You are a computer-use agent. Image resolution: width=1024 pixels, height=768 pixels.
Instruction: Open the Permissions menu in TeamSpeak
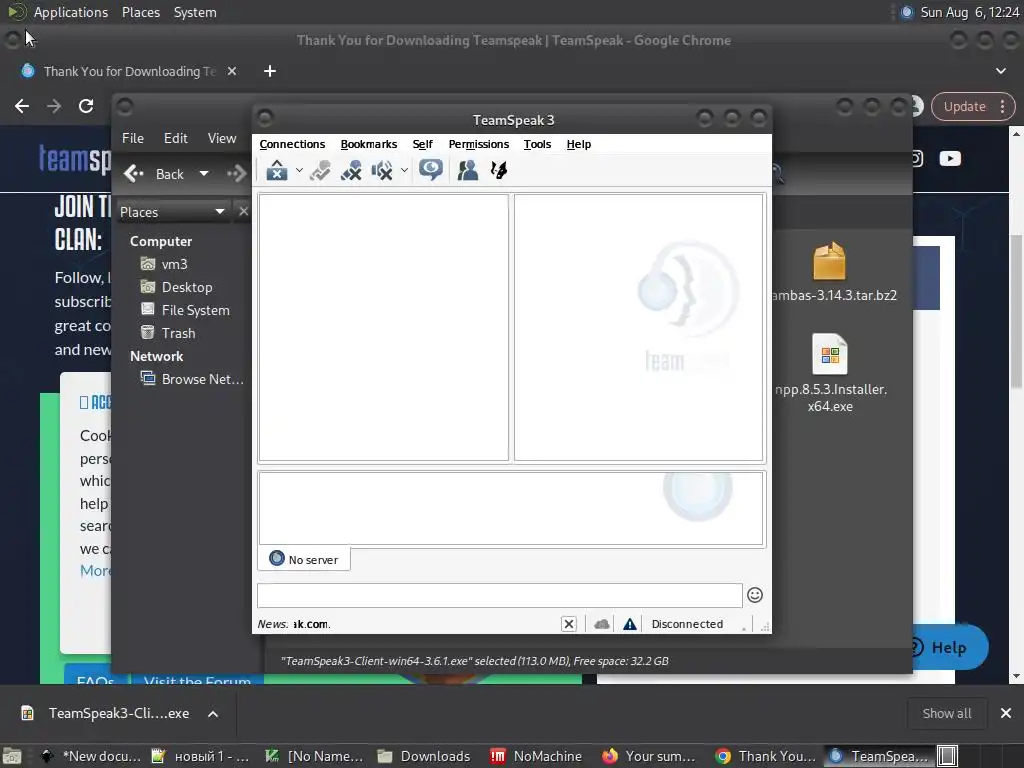479,144
